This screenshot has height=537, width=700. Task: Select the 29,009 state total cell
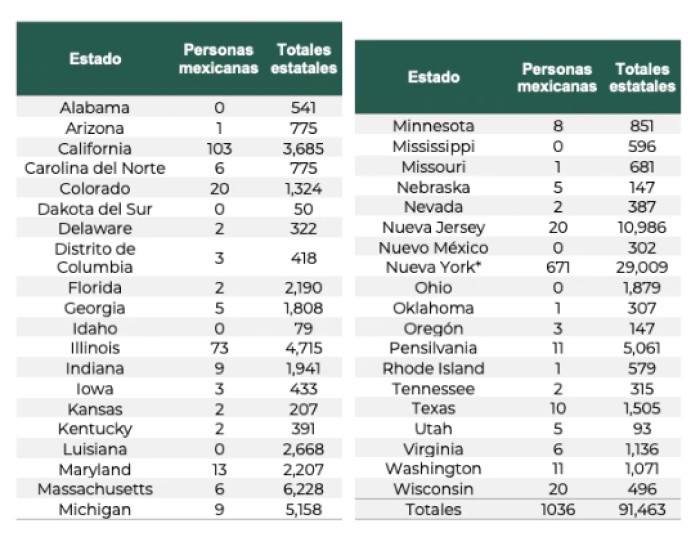[x=642, y=268]
